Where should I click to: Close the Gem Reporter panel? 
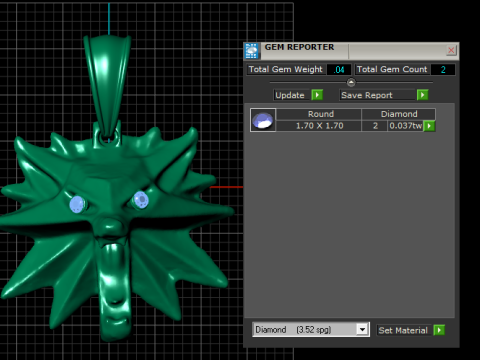[x=451, y=50]
